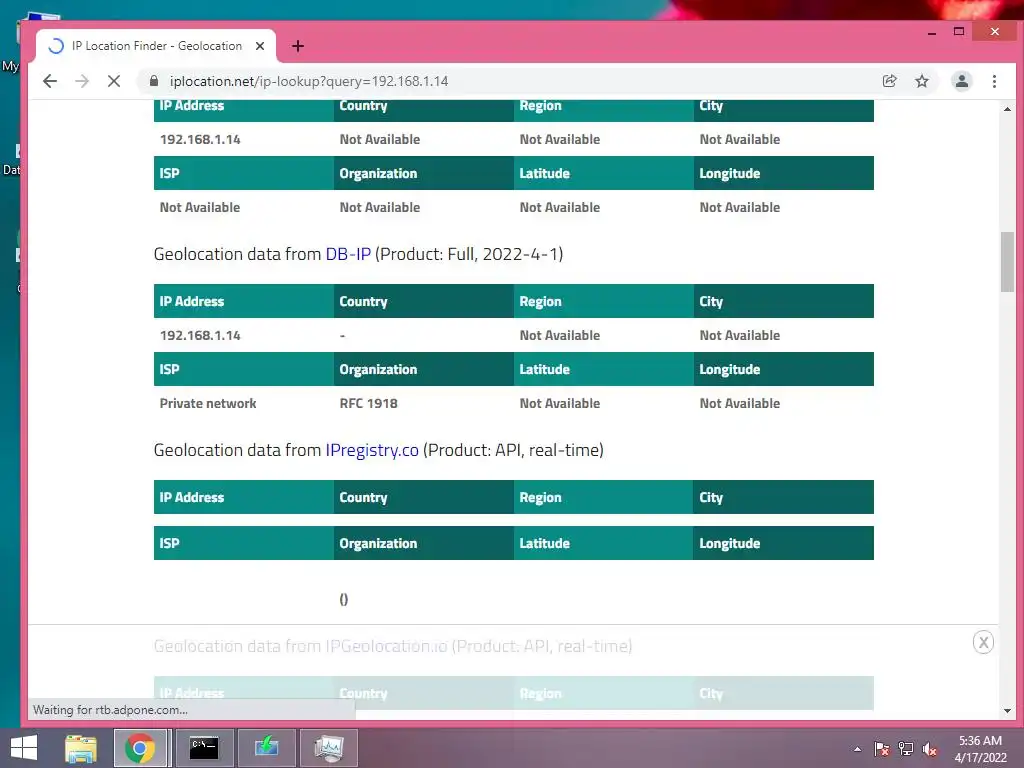Open the IPregistry.co link
1024x768 pixels.
pyautogui.click(x=372, y=450)
